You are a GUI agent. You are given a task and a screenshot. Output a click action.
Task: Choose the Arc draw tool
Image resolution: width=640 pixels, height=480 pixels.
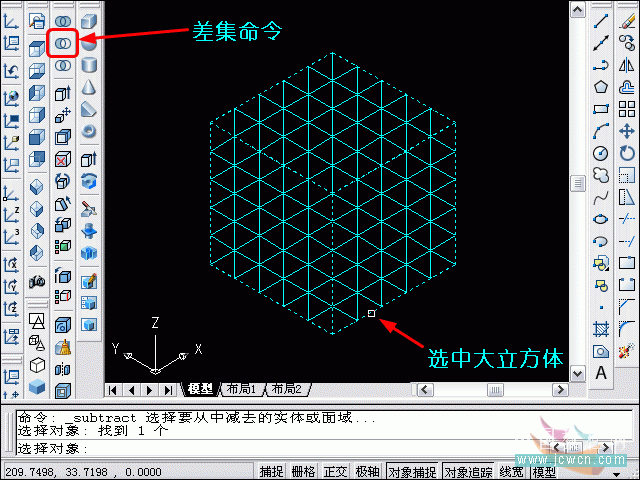tap(601, 131)
